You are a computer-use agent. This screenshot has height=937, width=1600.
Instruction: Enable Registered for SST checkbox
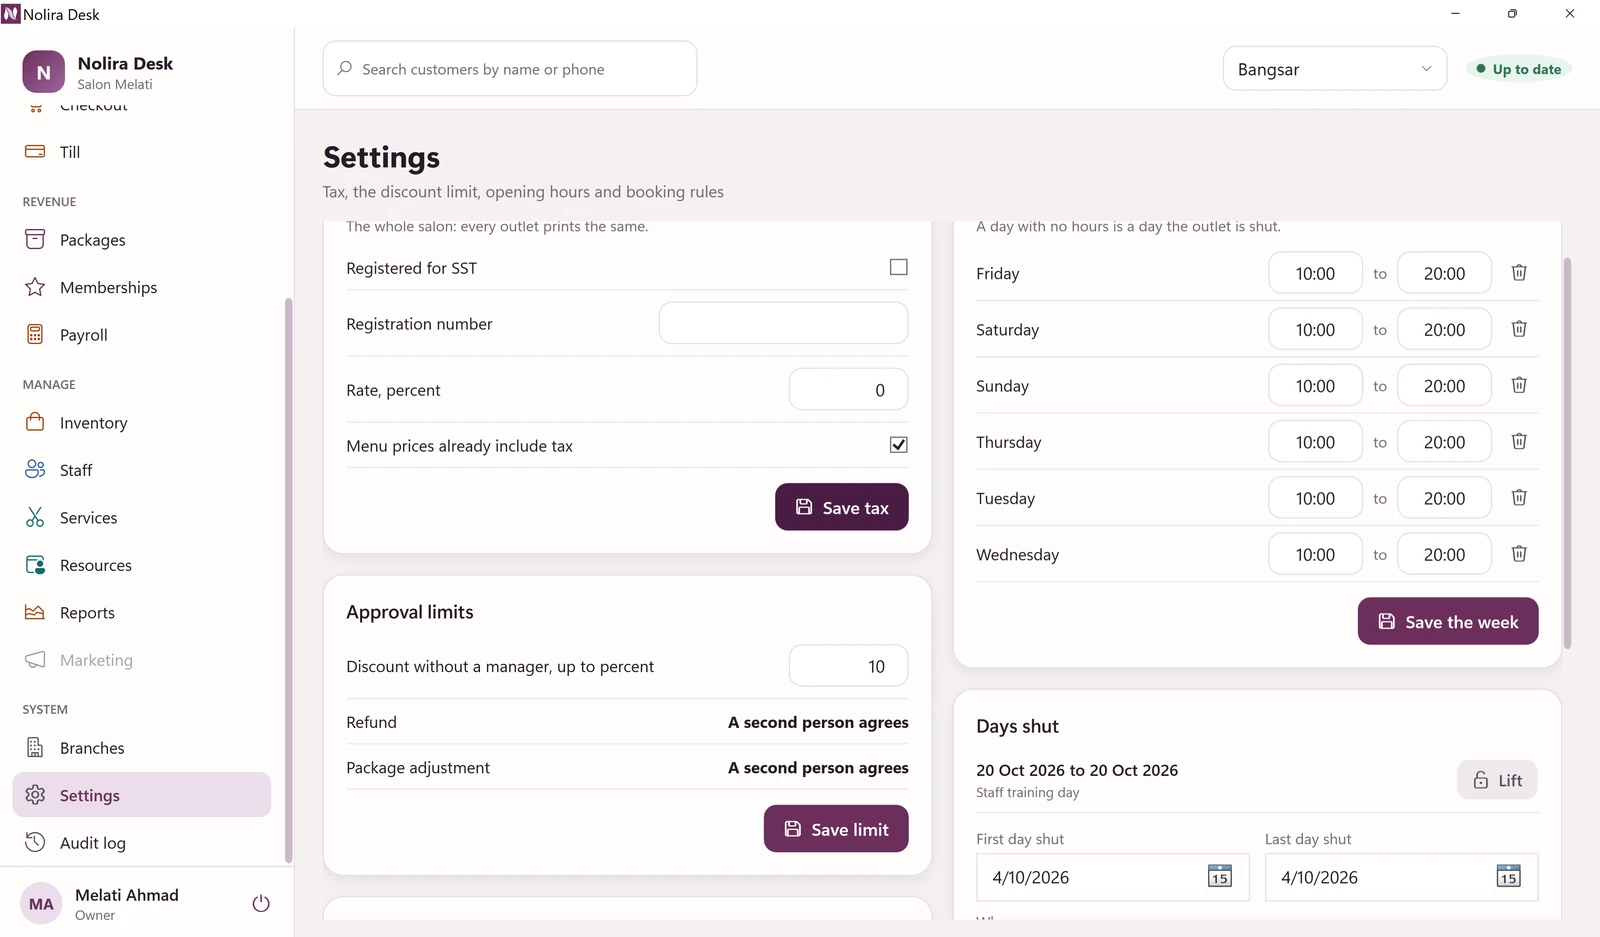(x=898, y=267)
